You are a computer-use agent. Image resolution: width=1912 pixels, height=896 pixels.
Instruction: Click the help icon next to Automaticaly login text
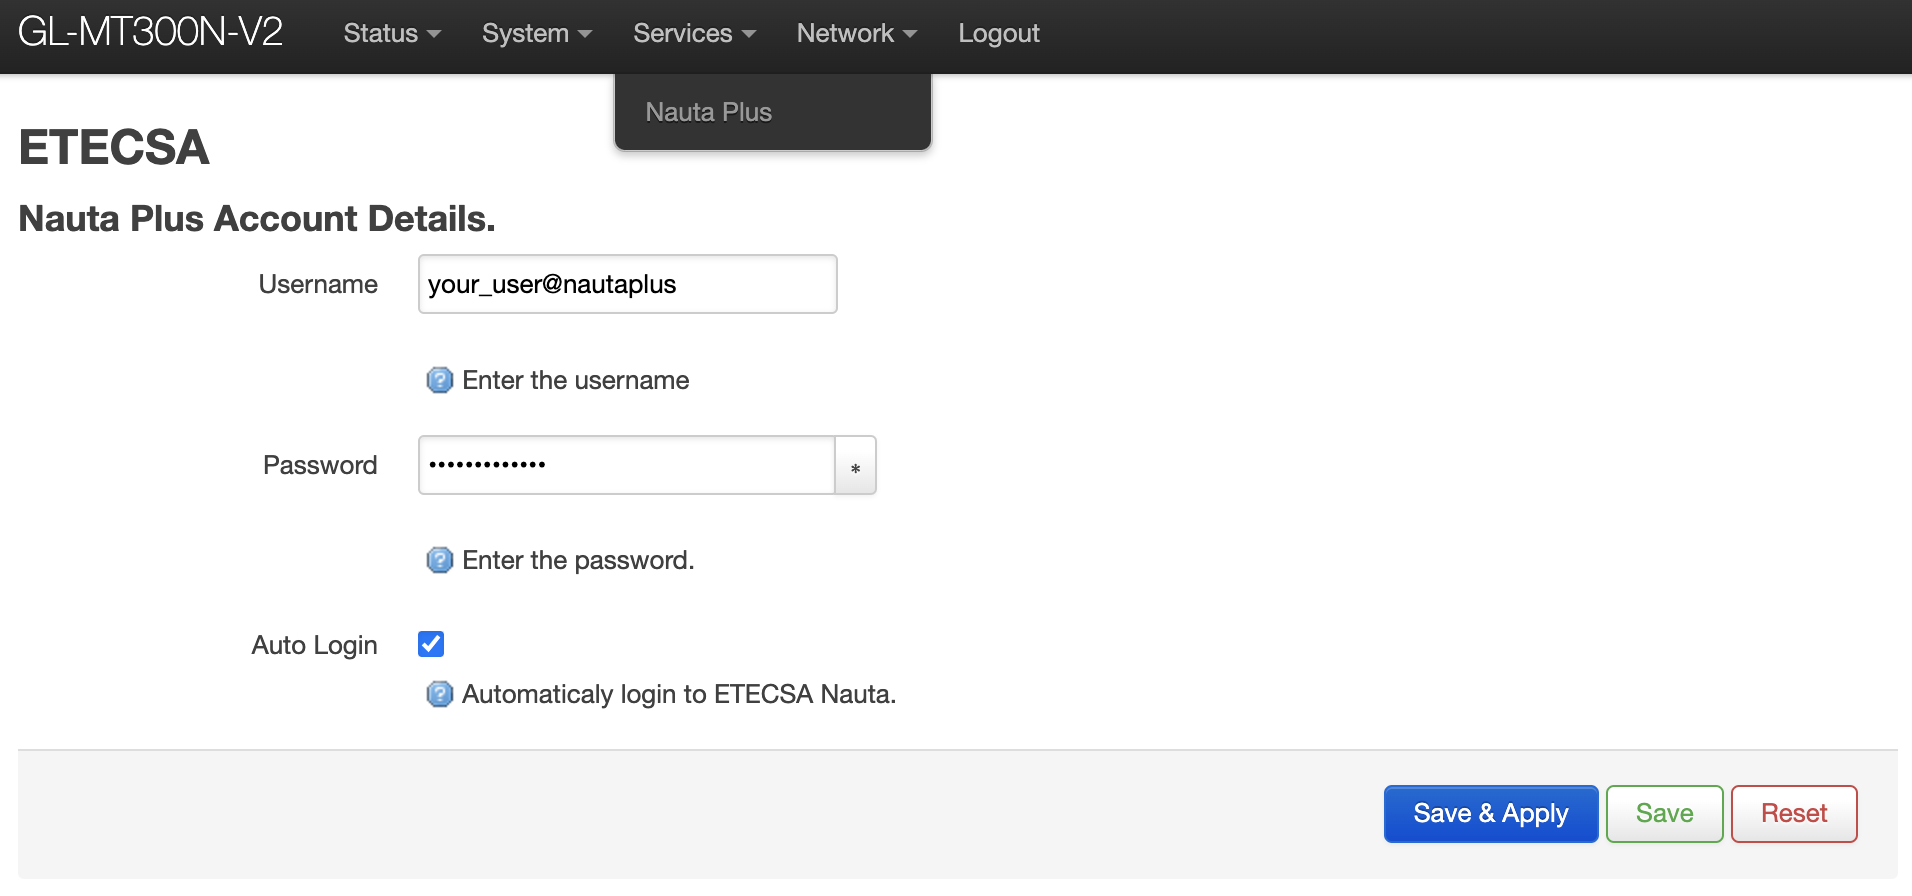[x=439, y=693]
